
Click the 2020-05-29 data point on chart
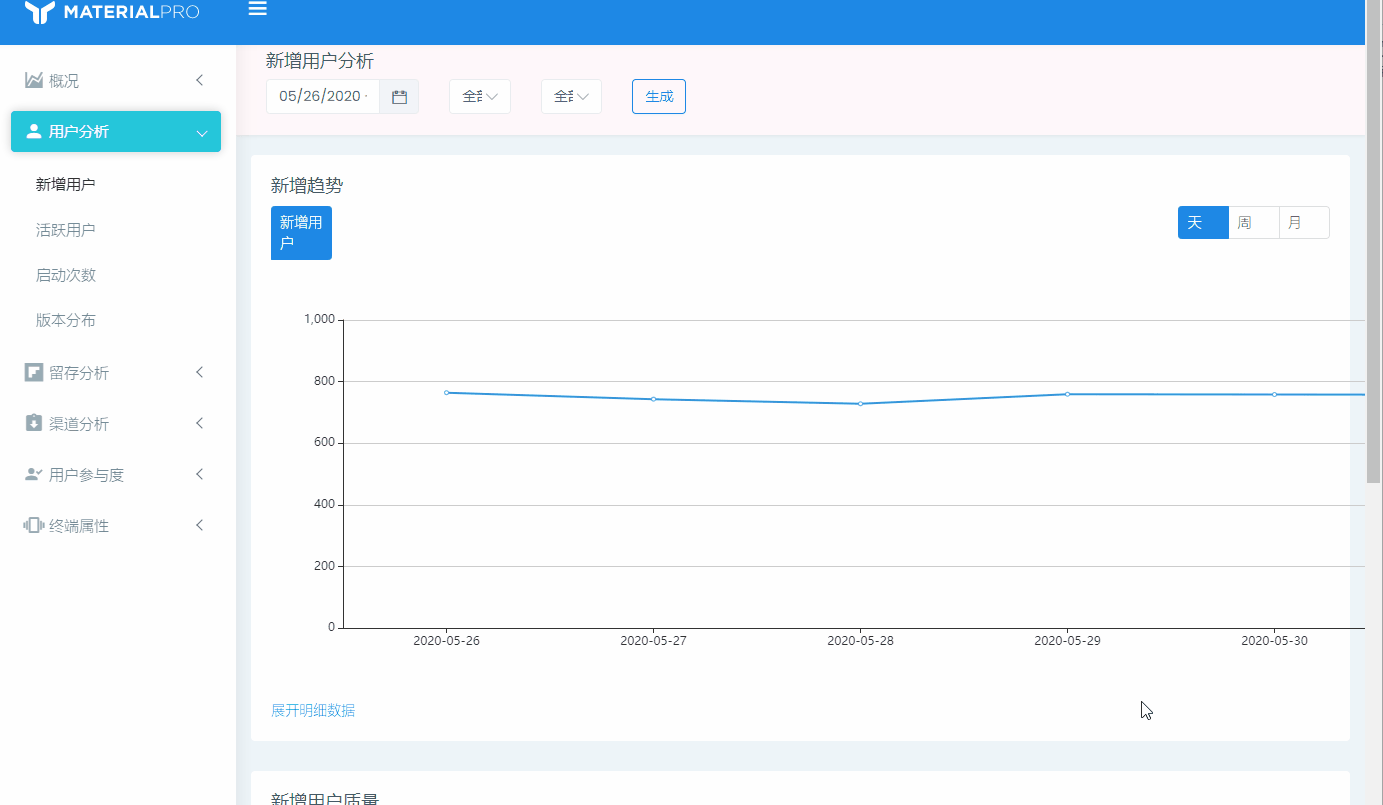point(1067,394)
